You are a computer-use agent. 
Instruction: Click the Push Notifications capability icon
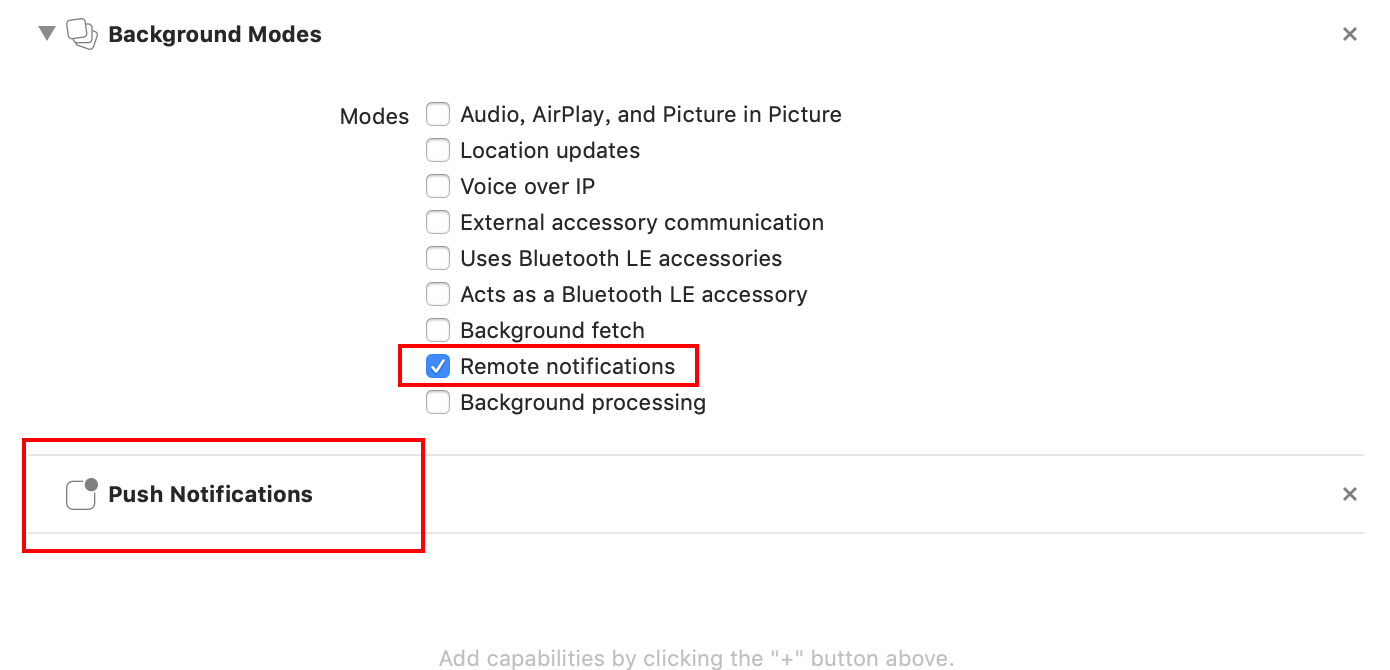point(82,494)
